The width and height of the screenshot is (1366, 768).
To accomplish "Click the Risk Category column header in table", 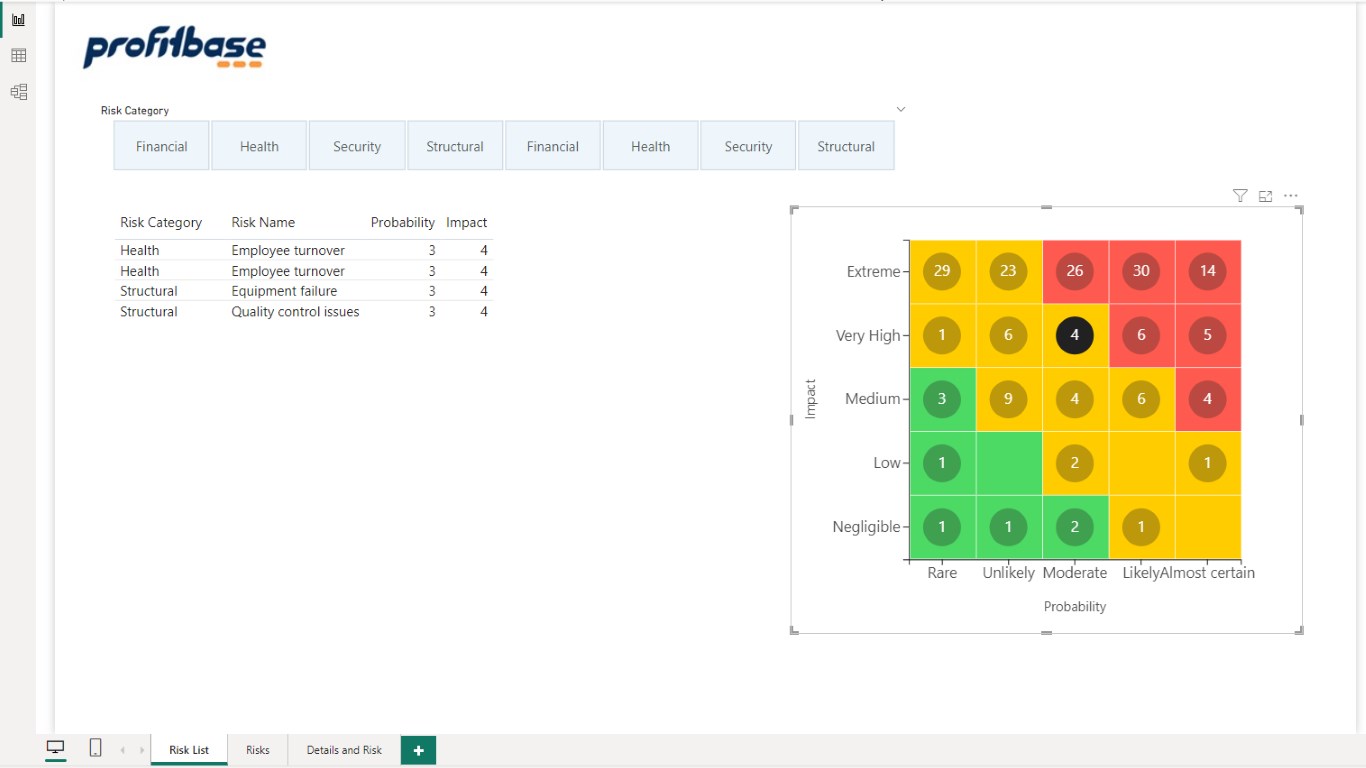I will (x=161, y=223).
